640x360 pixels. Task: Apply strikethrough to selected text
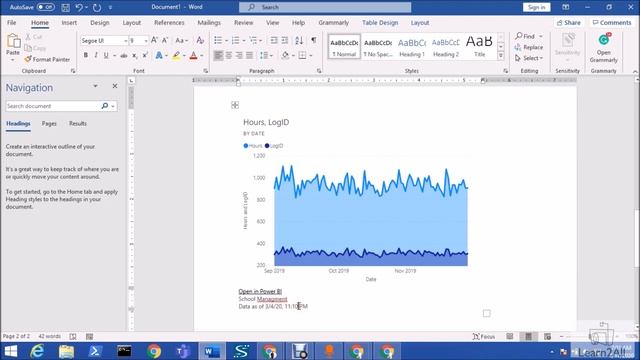click(124, 56)
